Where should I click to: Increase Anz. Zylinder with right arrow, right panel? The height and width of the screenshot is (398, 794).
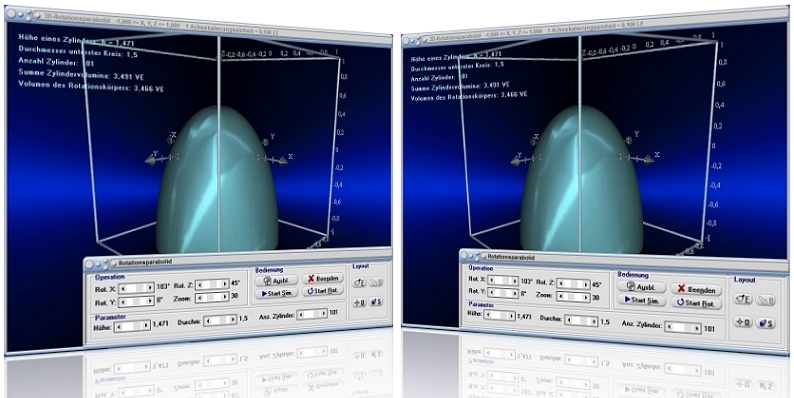[x=697, y=328]
